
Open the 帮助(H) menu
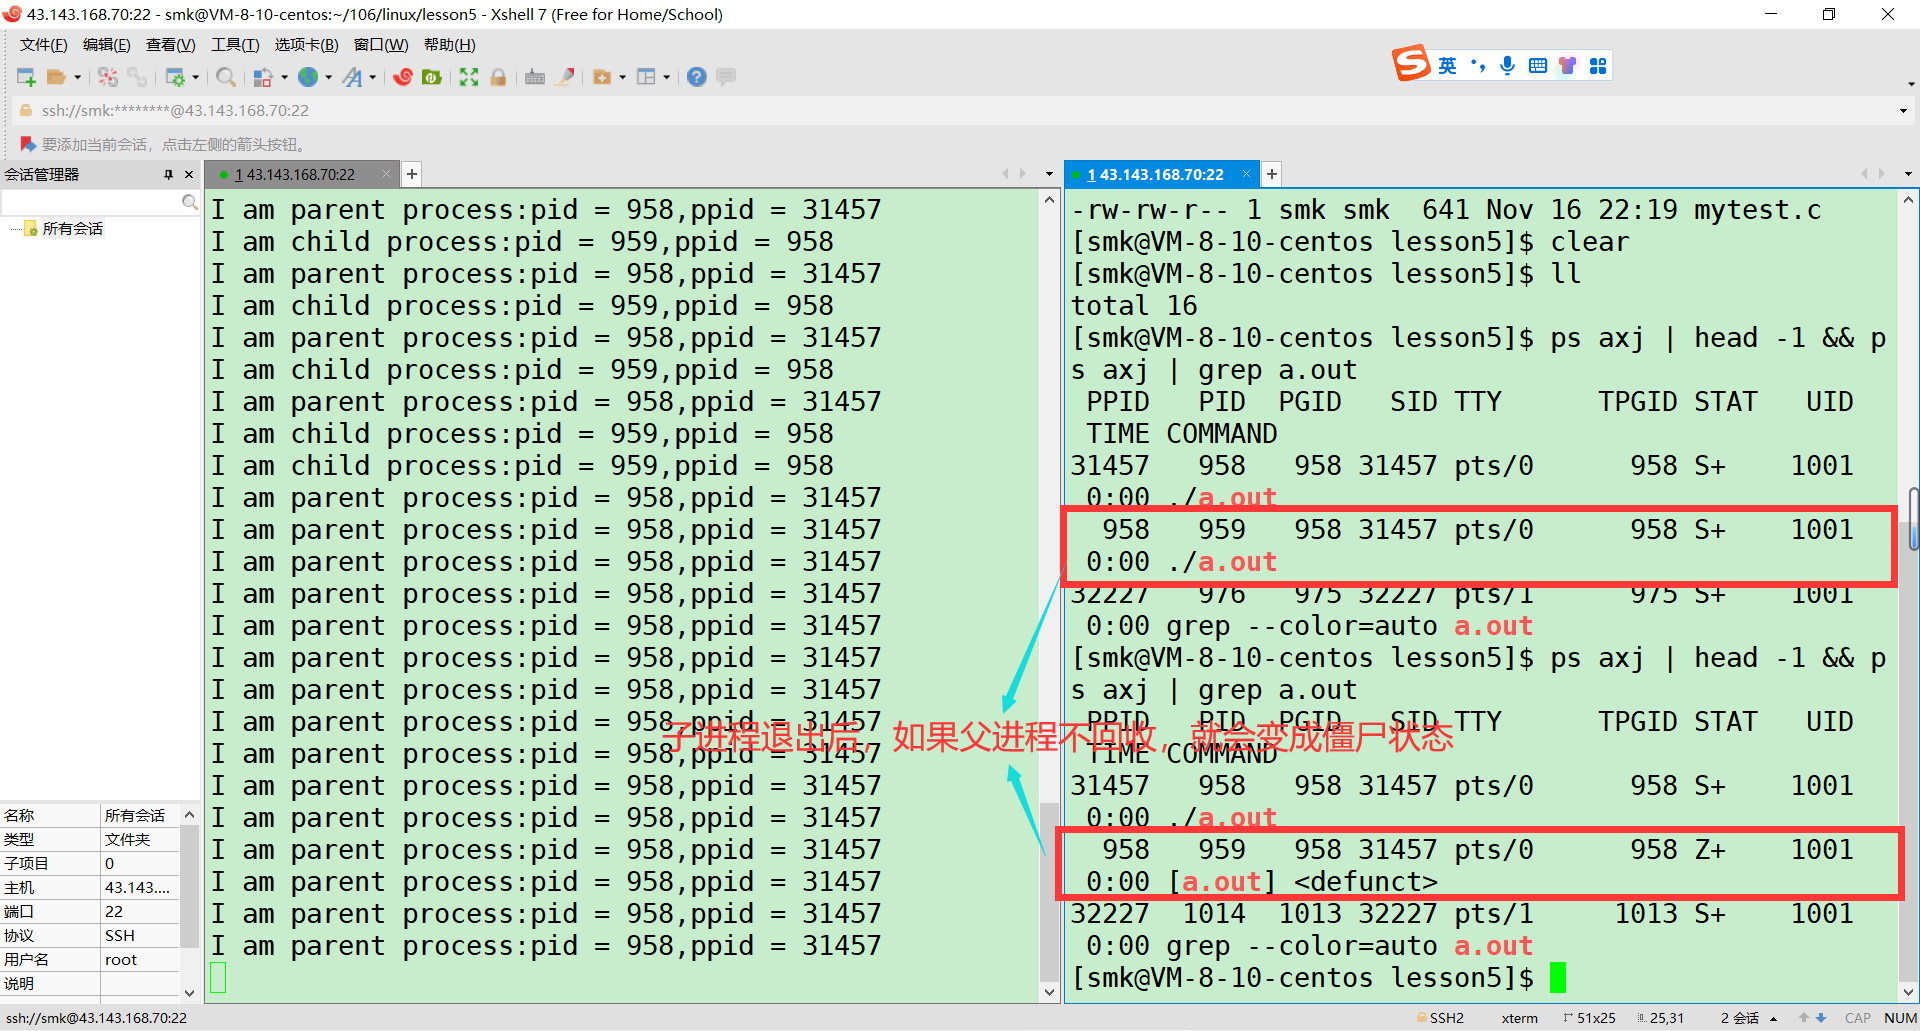[449, 45]
